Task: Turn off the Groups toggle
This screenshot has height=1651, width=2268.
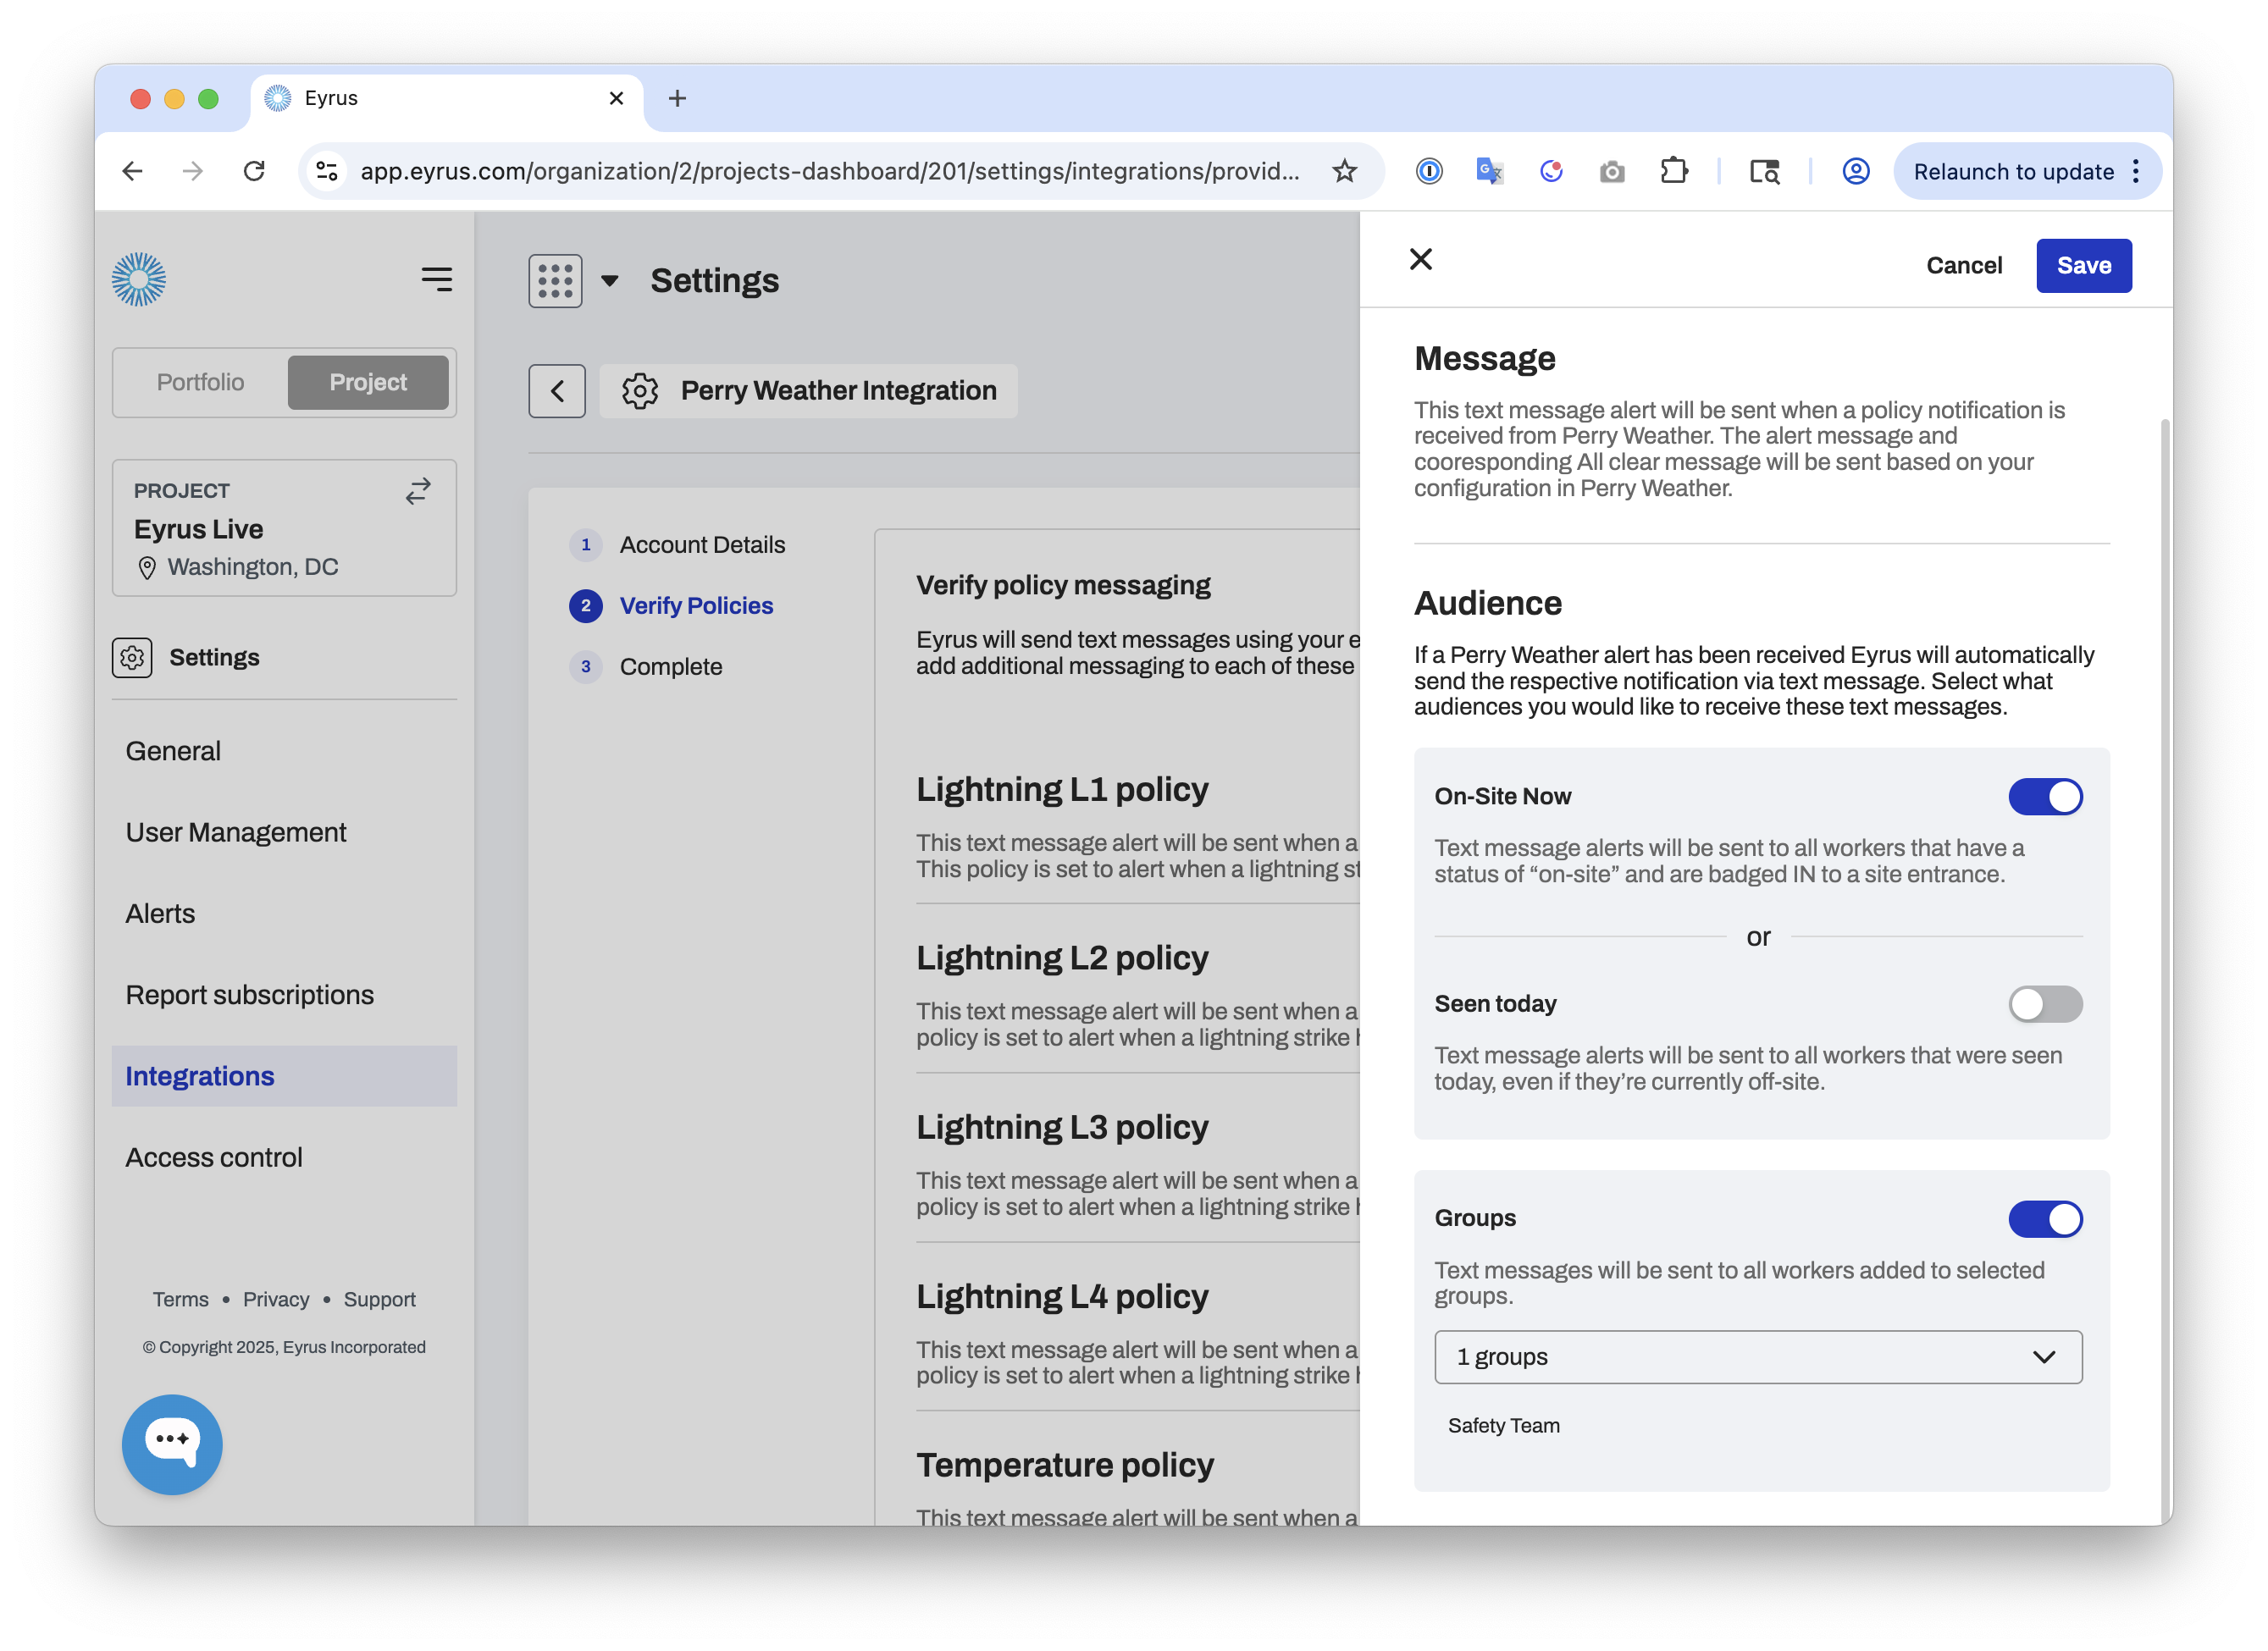Action: tap(2045, 1219)
